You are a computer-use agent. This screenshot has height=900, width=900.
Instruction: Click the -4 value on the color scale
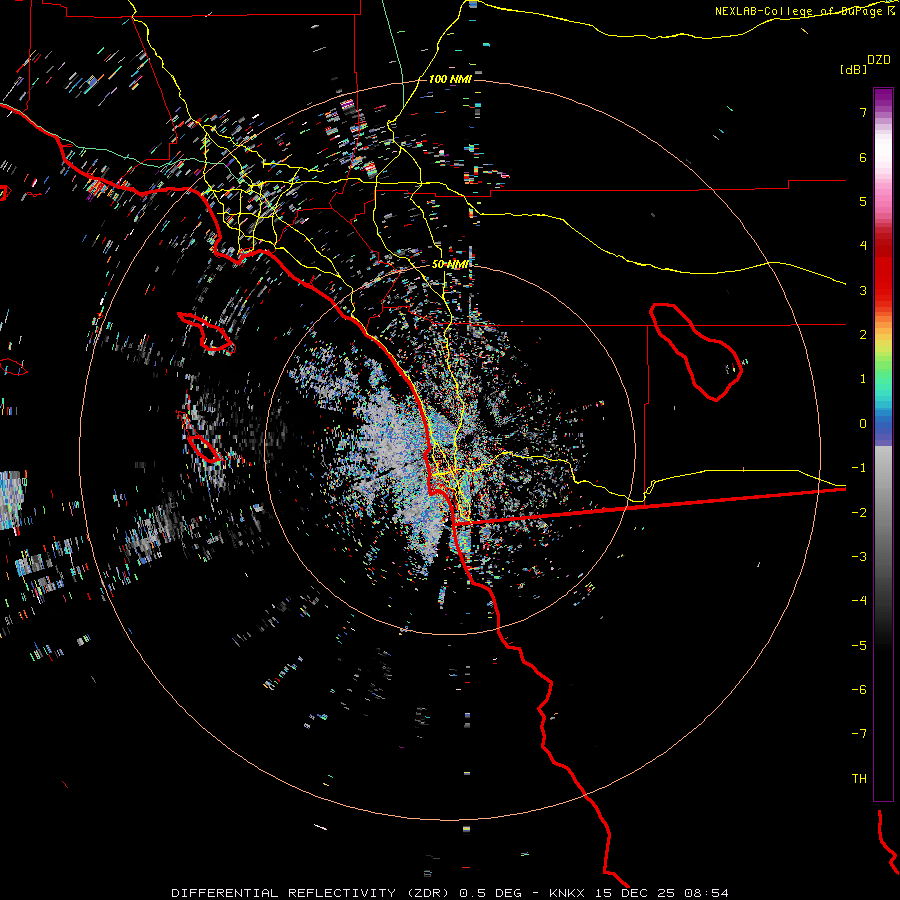click(859, 601)
